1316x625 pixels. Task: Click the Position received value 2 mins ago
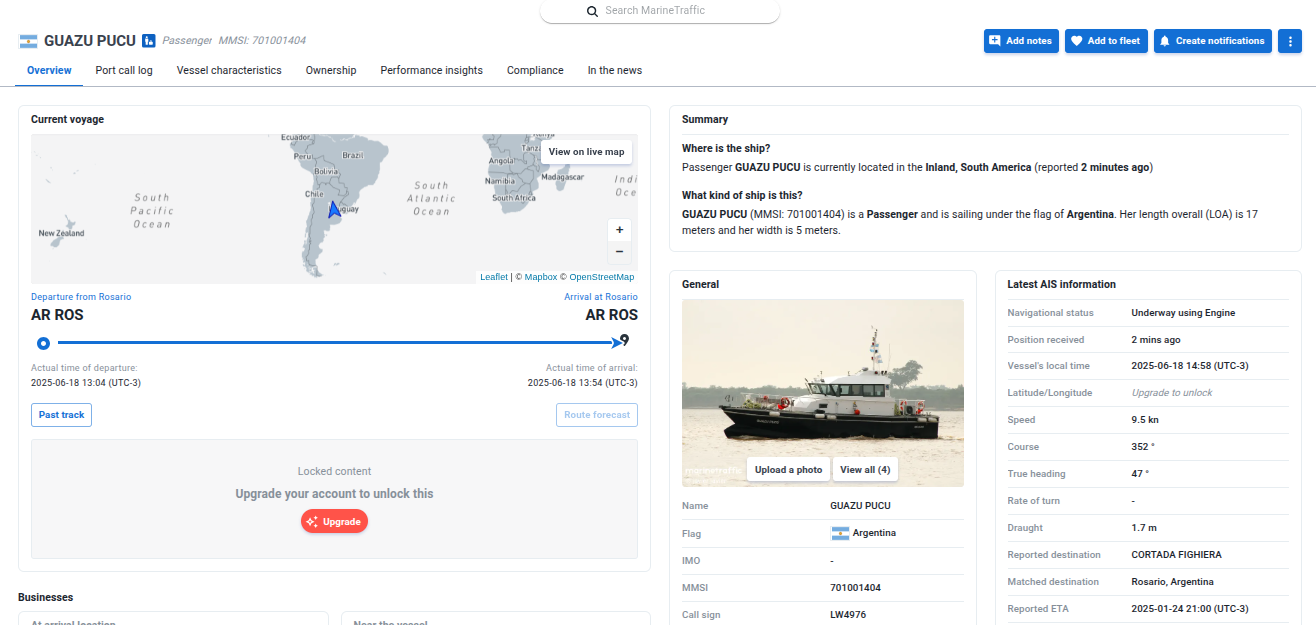click(x=1156, y=340)
